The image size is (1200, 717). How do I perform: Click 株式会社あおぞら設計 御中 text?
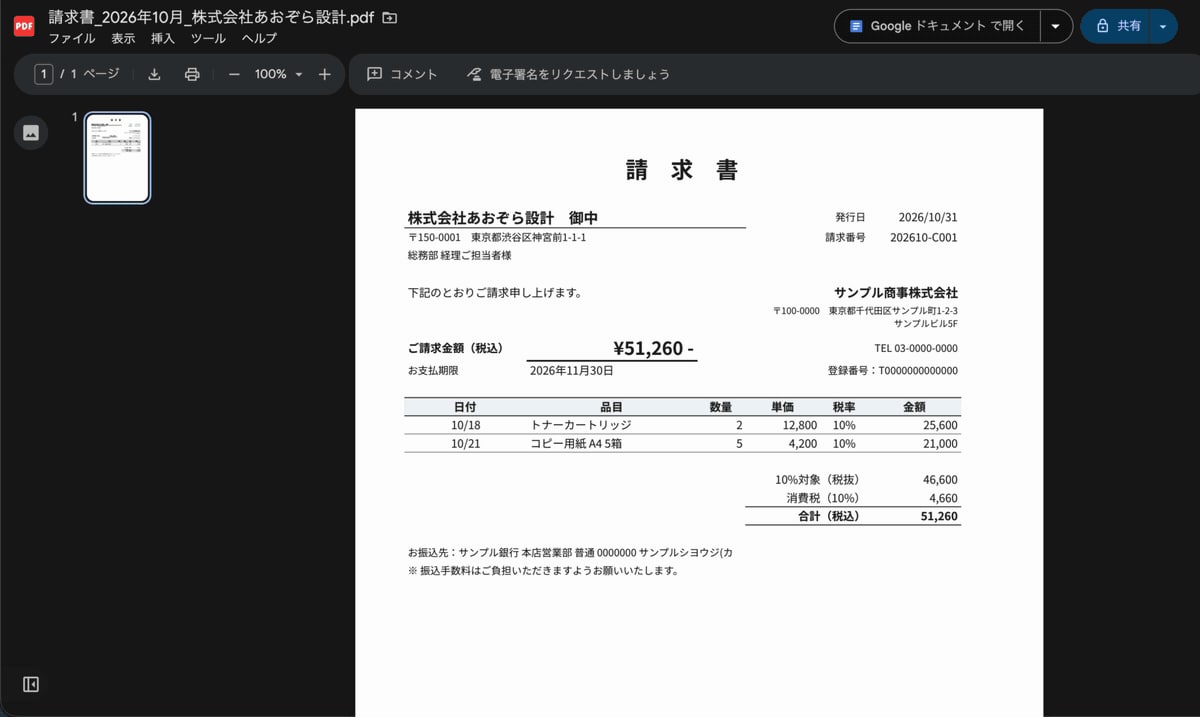pos(503,218)
